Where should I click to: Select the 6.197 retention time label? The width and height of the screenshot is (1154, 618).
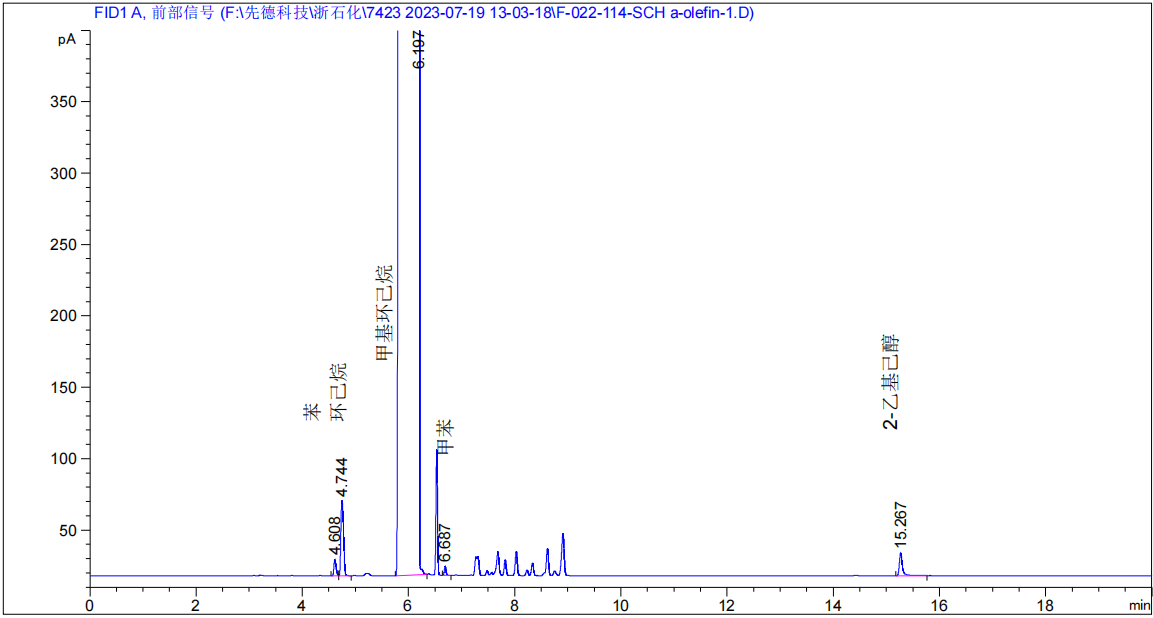coord(418,49)
